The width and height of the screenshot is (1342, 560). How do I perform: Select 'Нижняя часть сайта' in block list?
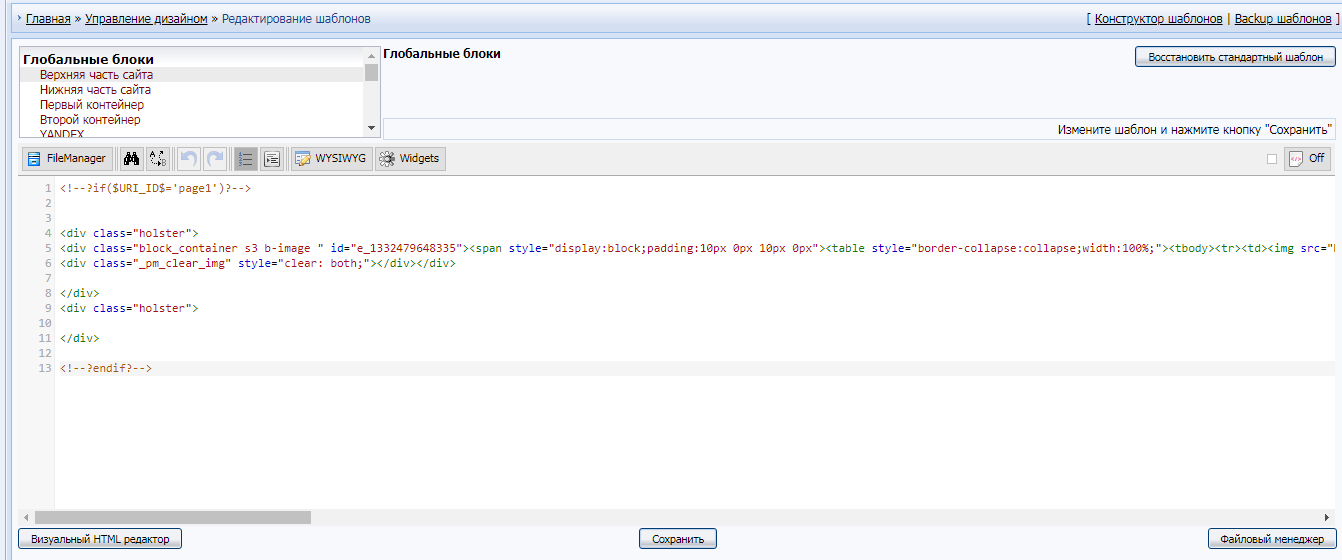click(95, 90)
